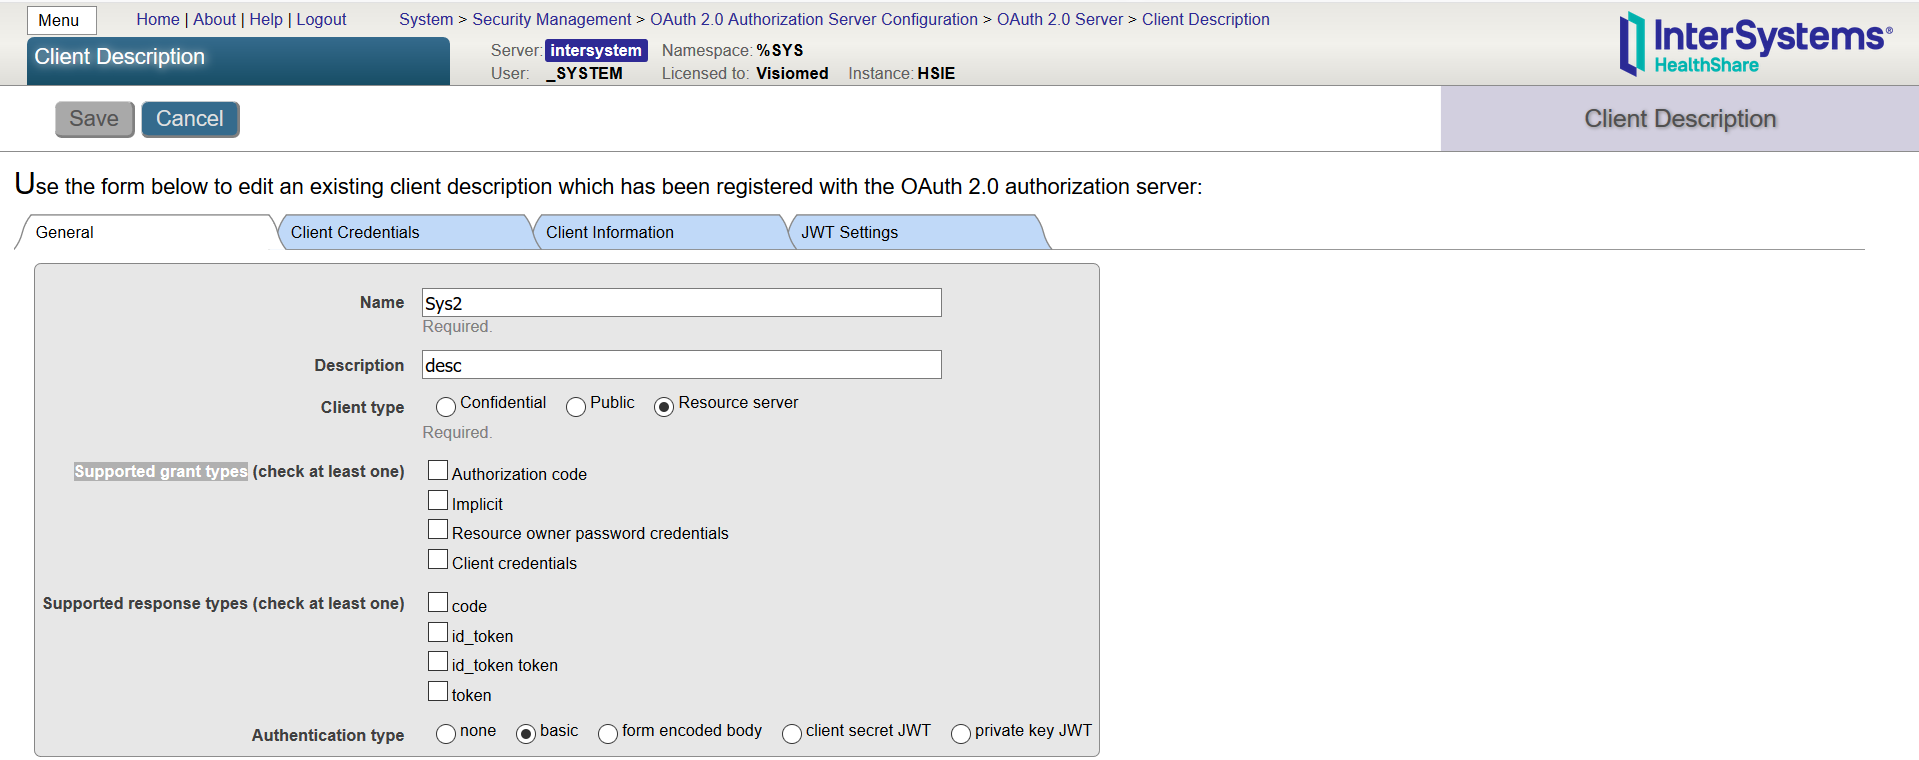Image resolution: width=1919 pixels, height=760 pixels.
Task: Select Confidential client type
Action: pyautogui.click(x=446, y=407)
